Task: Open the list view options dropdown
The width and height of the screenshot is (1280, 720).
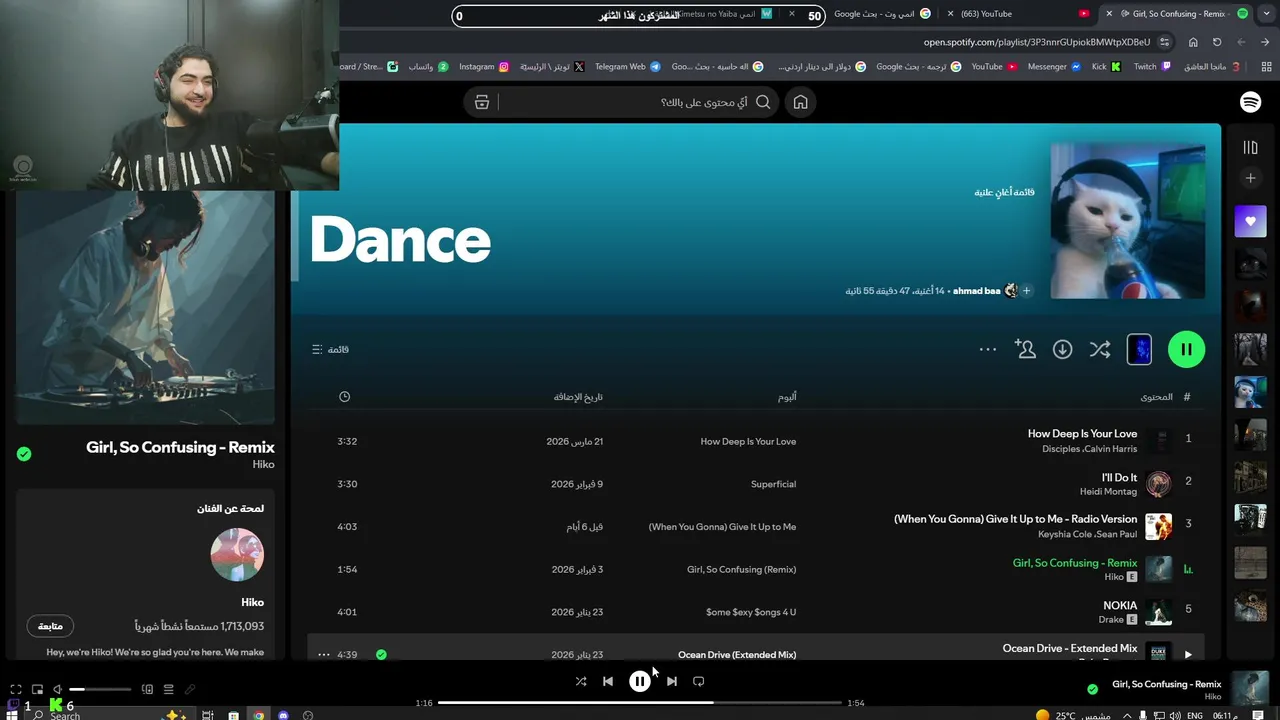Action: click(x=330, y=349)
